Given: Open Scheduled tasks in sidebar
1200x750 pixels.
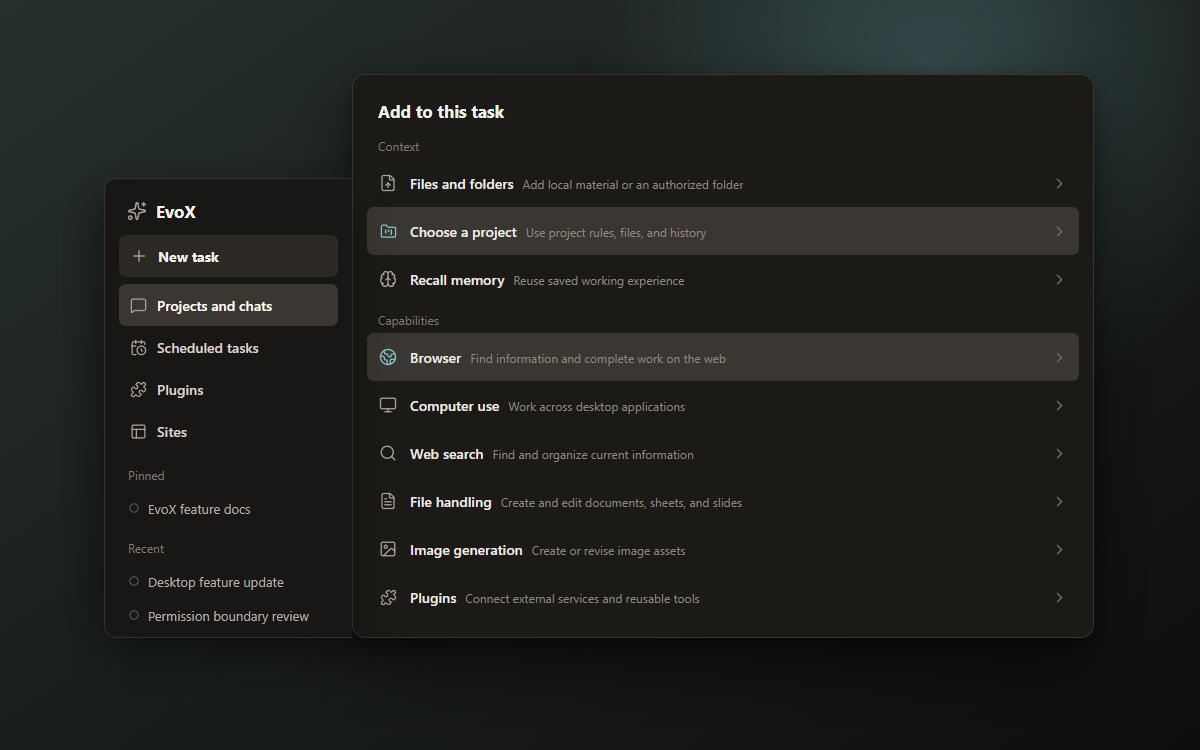Looking at the screenshot, I should (228, 348).
